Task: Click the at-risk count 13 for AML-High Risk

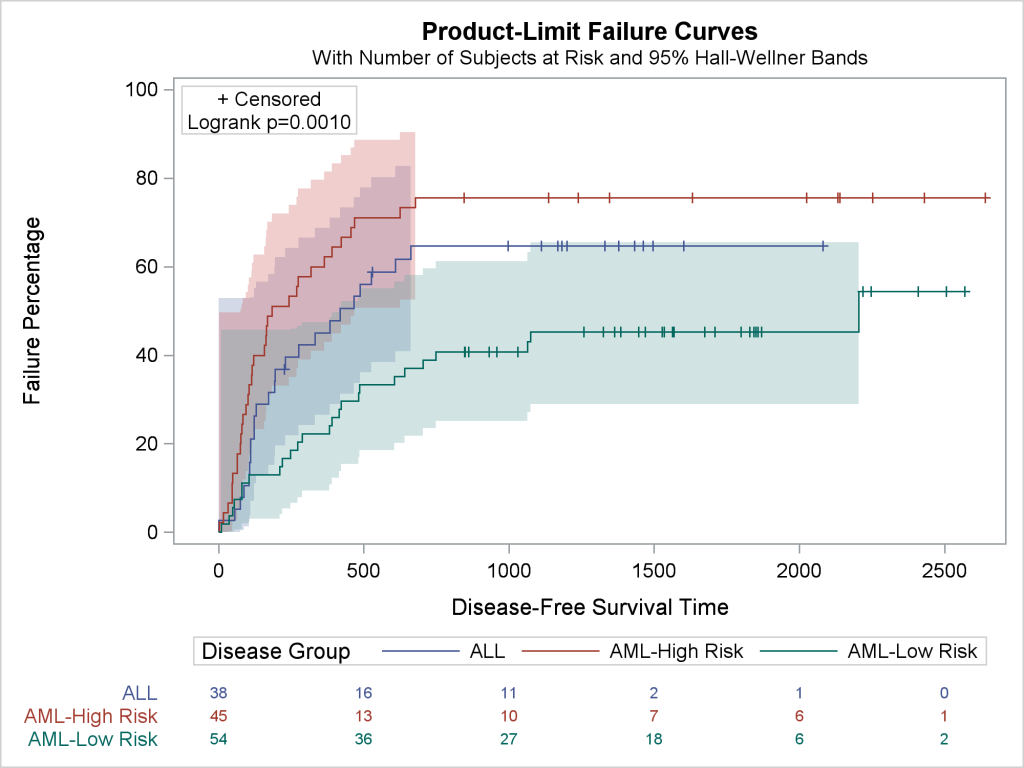Action: point(364,716)
